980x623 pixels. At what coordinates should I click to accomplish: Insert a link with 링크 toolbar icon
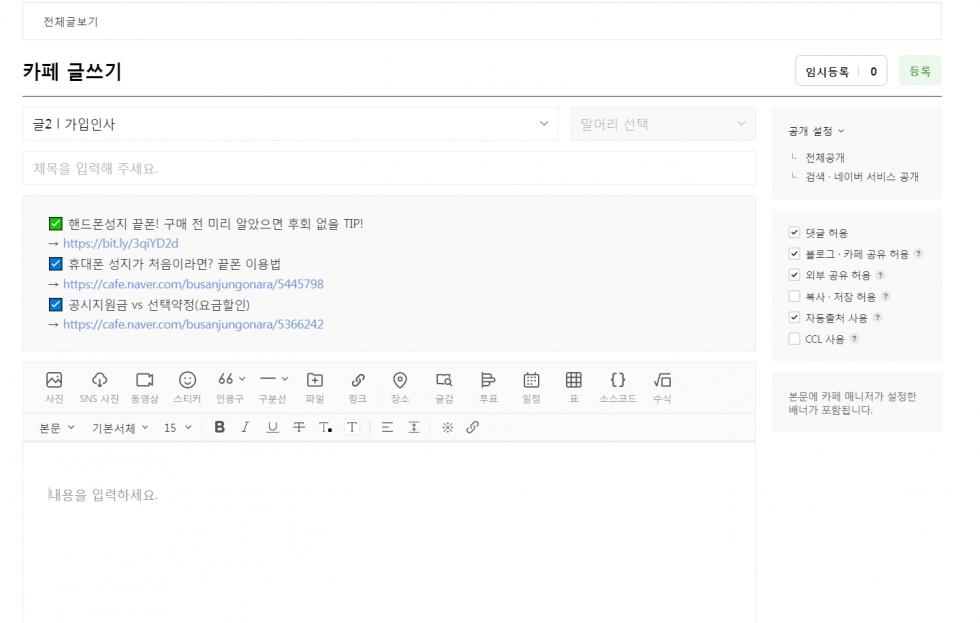click(358, 387)
